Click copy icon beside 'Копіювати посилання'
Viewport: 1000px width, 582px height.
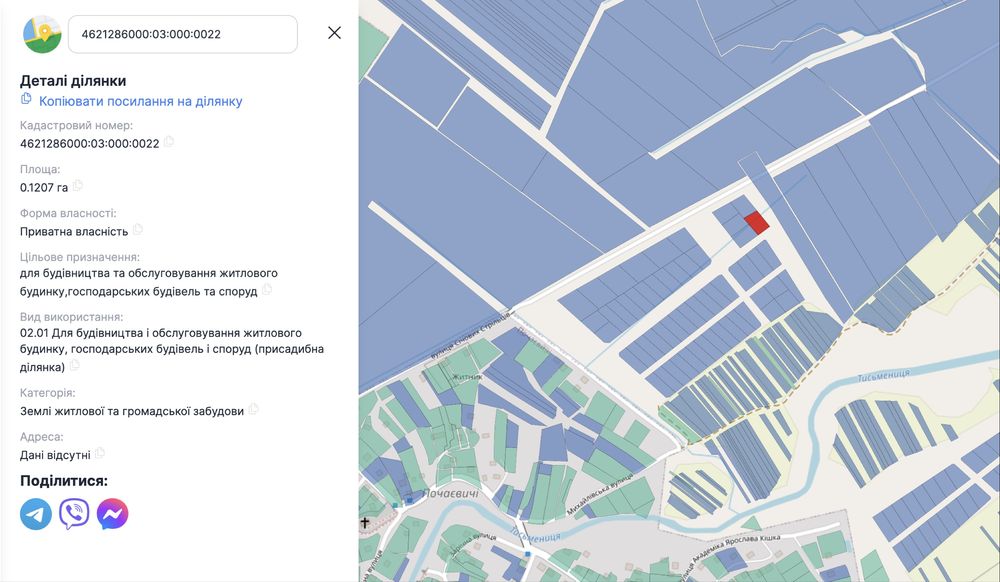[x=26, y=99]
